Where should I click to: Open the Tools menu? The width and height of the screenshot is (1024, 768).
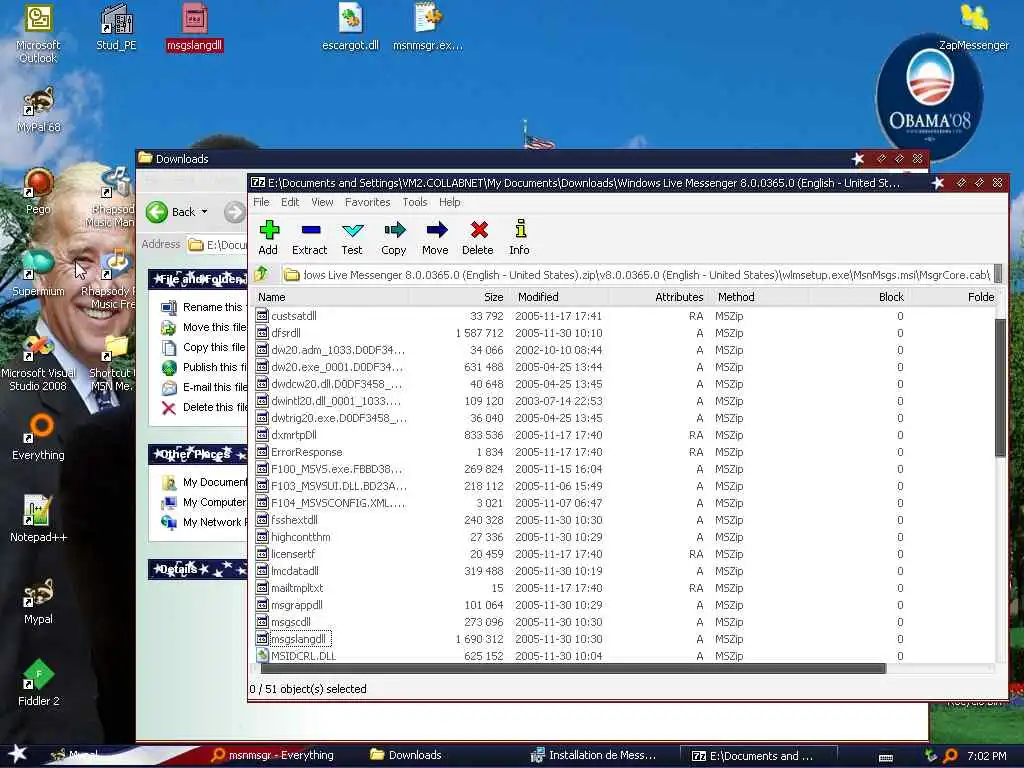415,202
